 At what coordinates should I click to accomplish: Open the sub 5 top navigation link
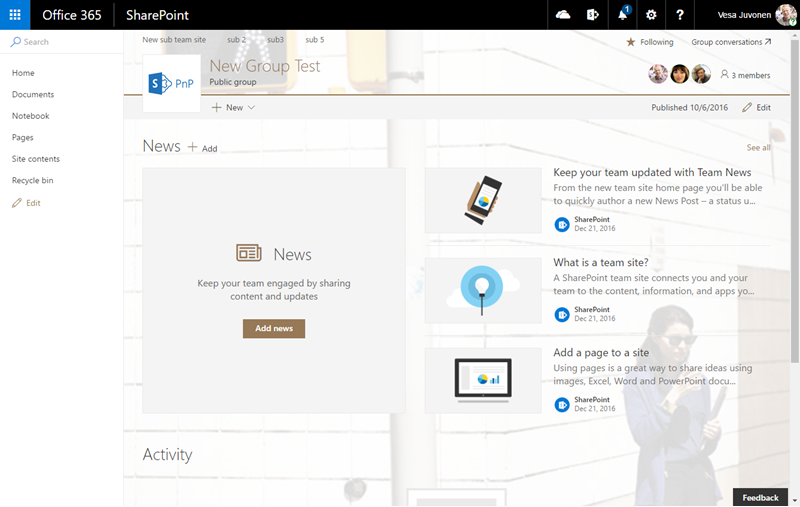[x=315, y=39]
